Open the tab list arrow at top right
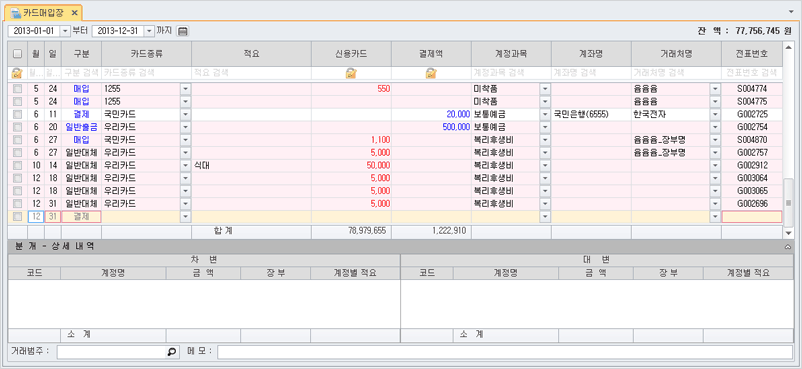The width and height of the screenshot is (802, 369). (x=791, y=11)
